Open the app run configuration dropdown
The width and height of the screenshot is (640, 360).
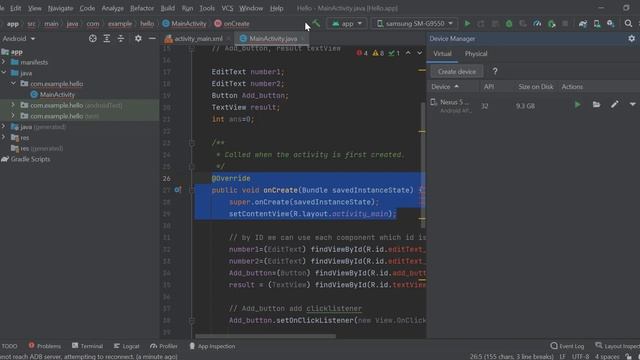point(347,24)
